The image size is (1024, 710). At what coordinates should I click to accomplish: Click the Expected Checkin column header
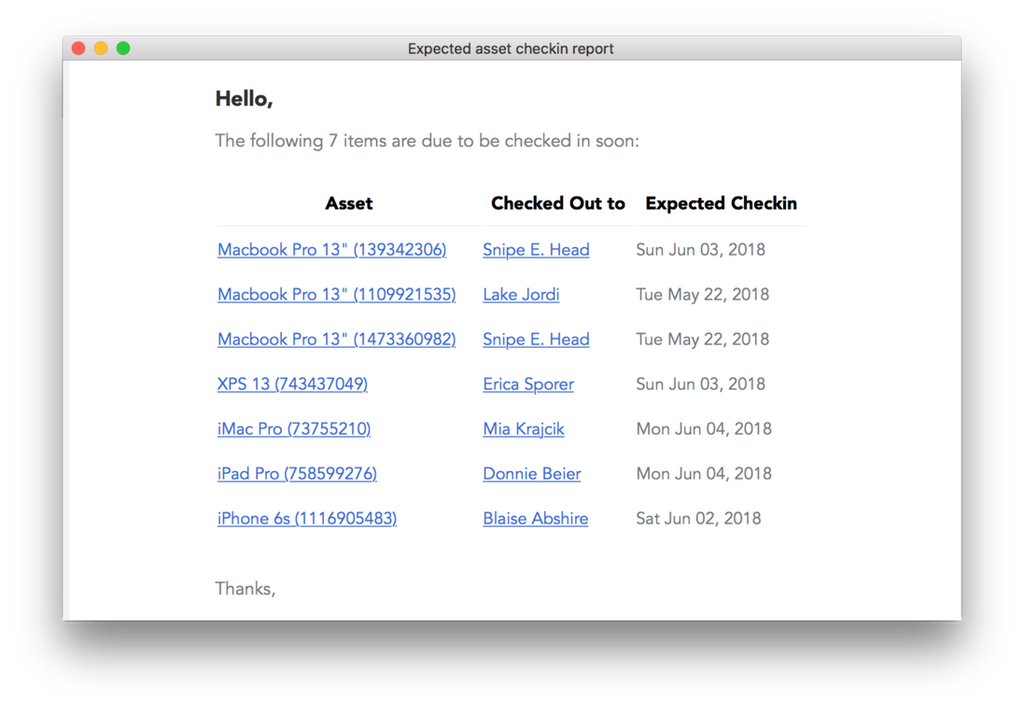pos(721,204)
